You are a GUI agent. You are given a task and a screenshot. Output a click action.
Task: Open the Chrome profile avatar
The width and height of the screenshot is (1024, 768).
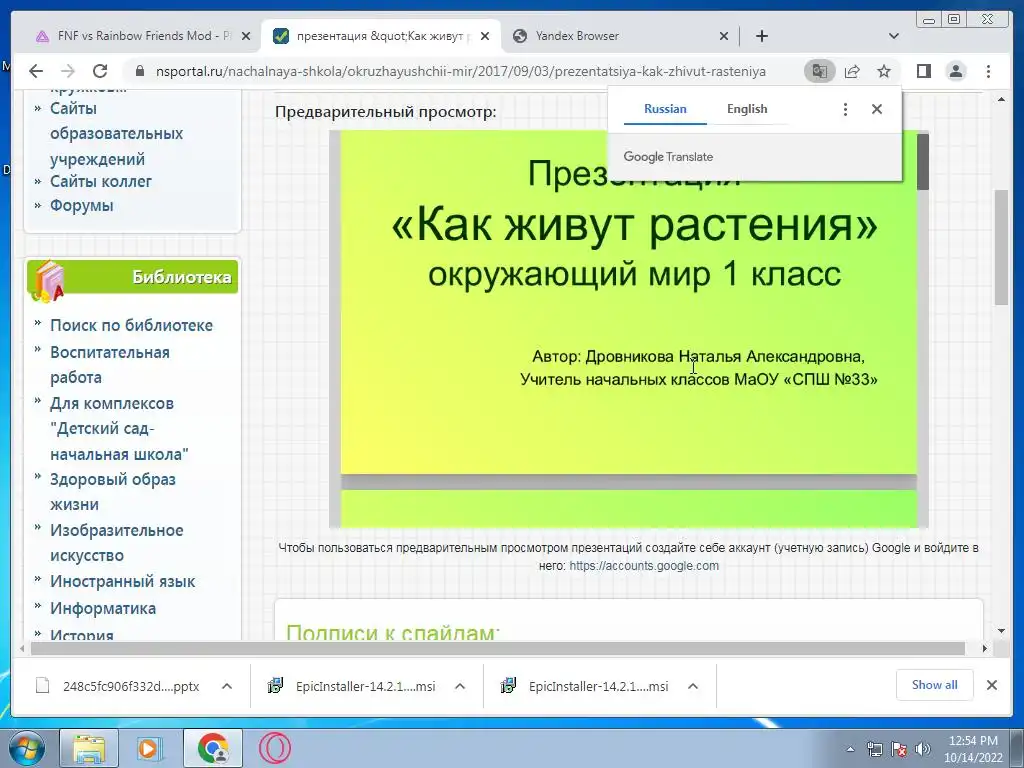pos(956,71)
